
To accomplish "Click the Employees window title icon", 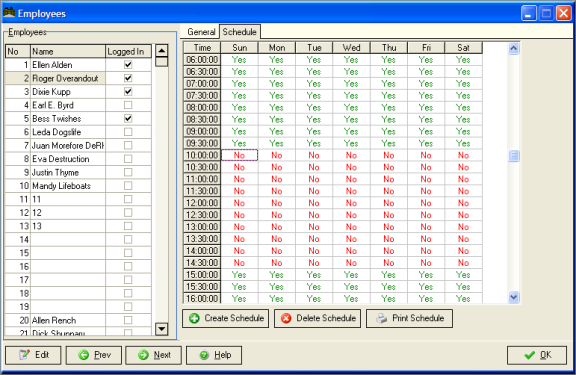I will point(9,13).
